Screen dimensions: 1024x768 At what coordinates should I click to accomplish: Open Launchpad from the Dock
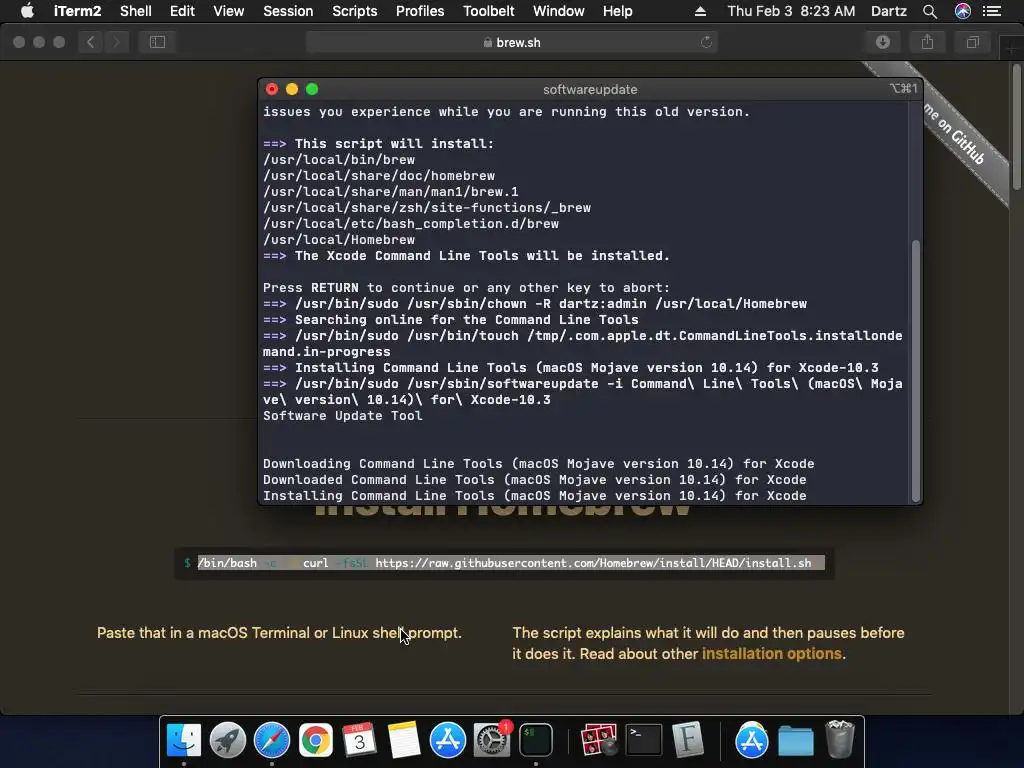click(227, 740)
